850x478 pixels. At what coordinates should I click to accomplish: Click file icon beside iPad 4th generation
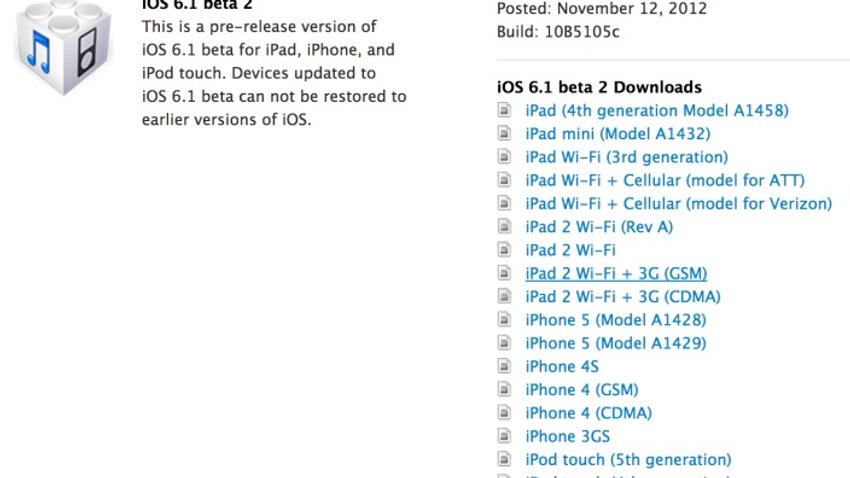[504, 110]
